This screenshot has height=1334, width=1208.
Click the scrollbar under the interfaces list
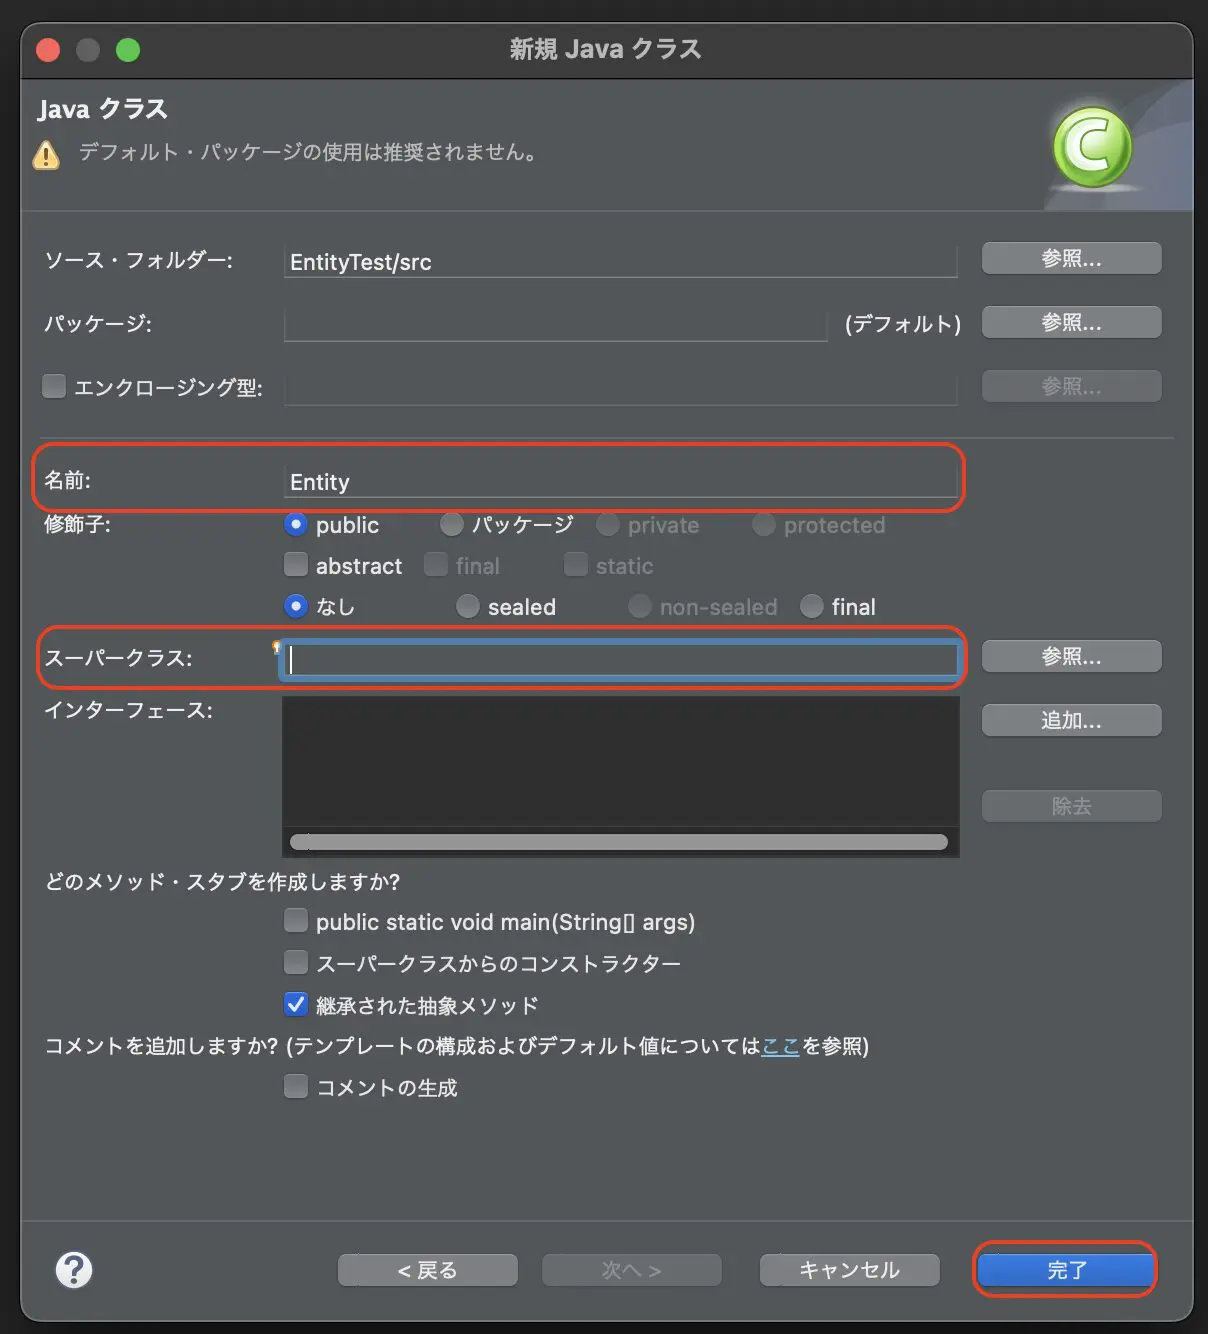(620, 842)
